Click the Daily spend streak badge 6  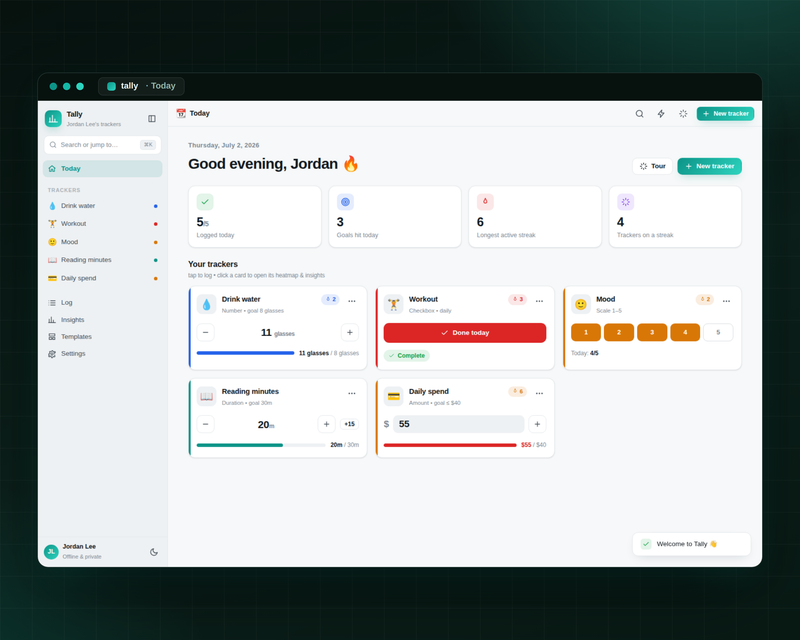517,391
